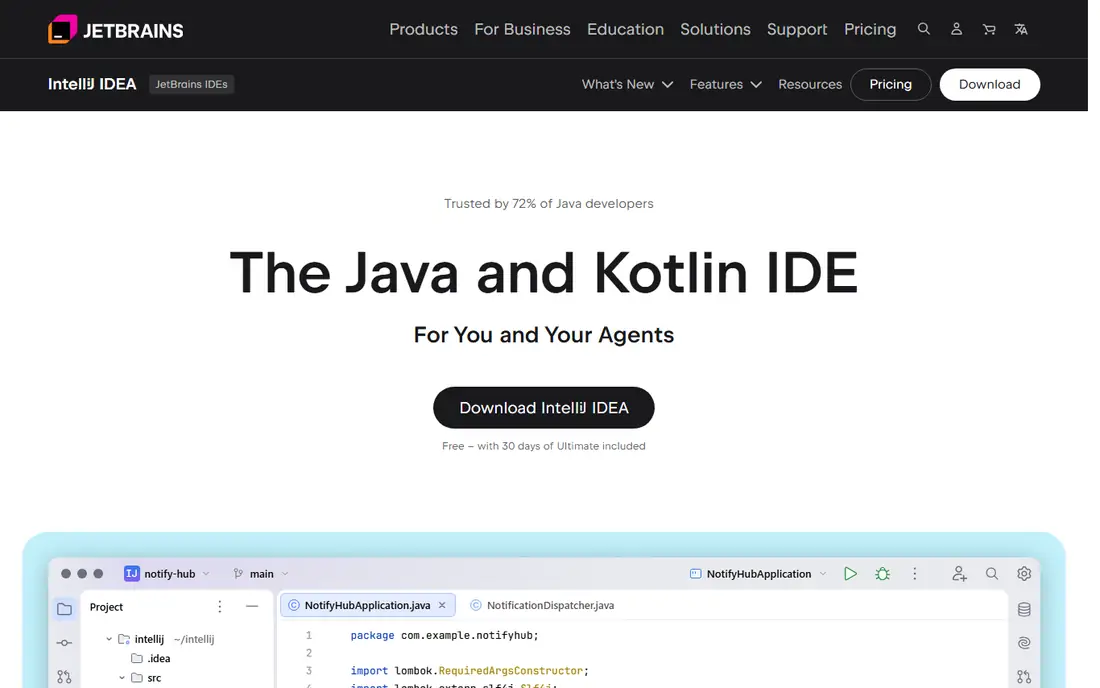Click the run configuration icon beside NotifyHubApplication

coord(695,574)
